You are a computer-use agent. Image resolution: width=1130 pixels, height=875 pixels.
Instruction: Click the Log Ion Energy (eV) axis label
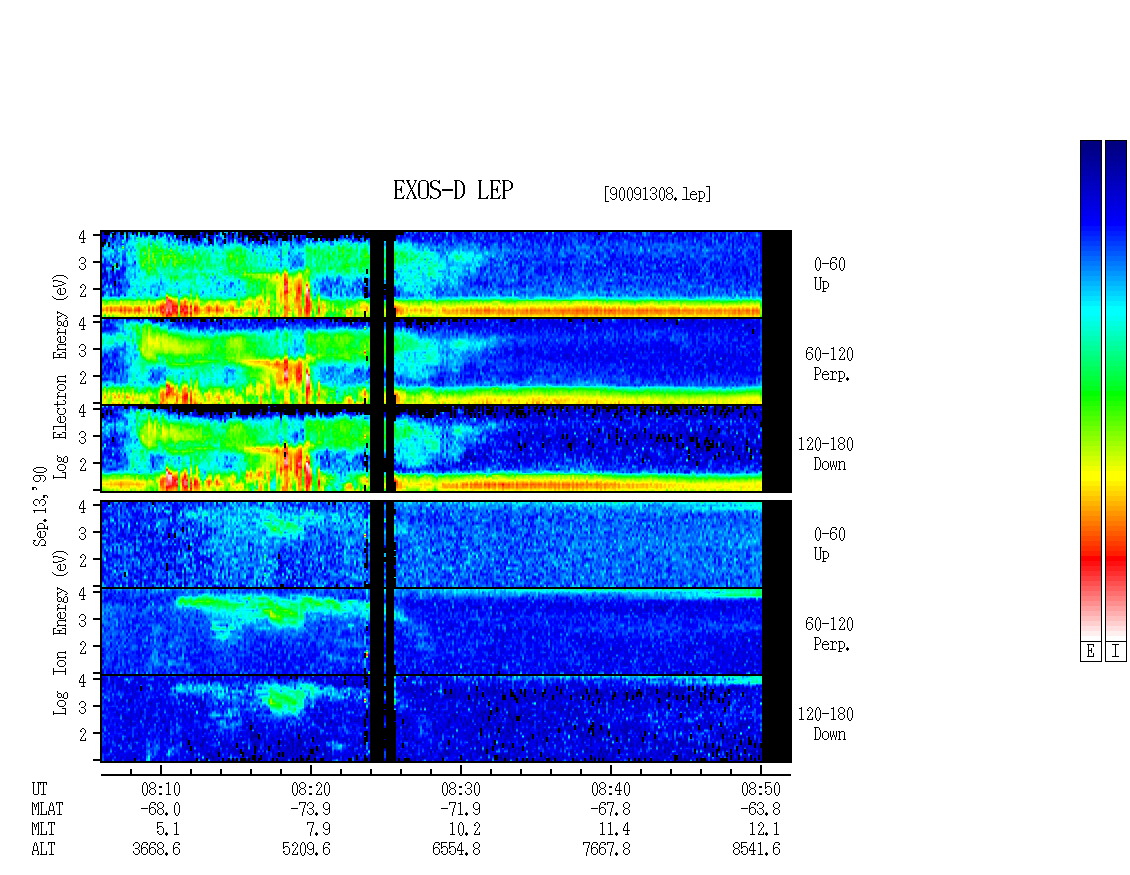click(x=61, y=633)
